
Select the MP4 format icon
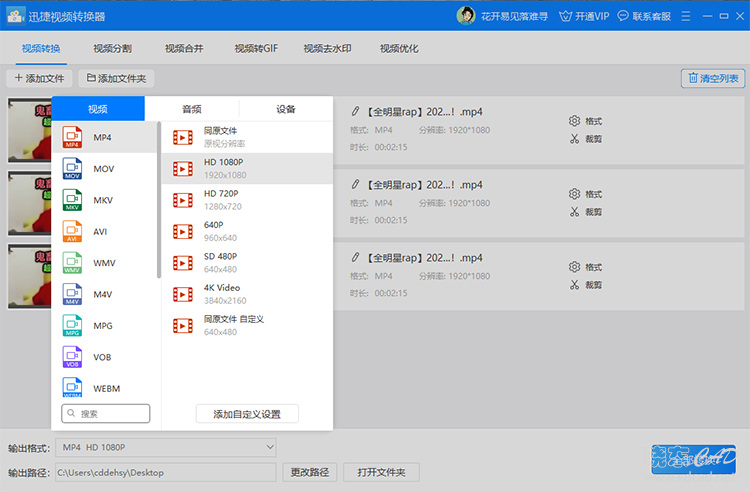[x=72, y=137]
